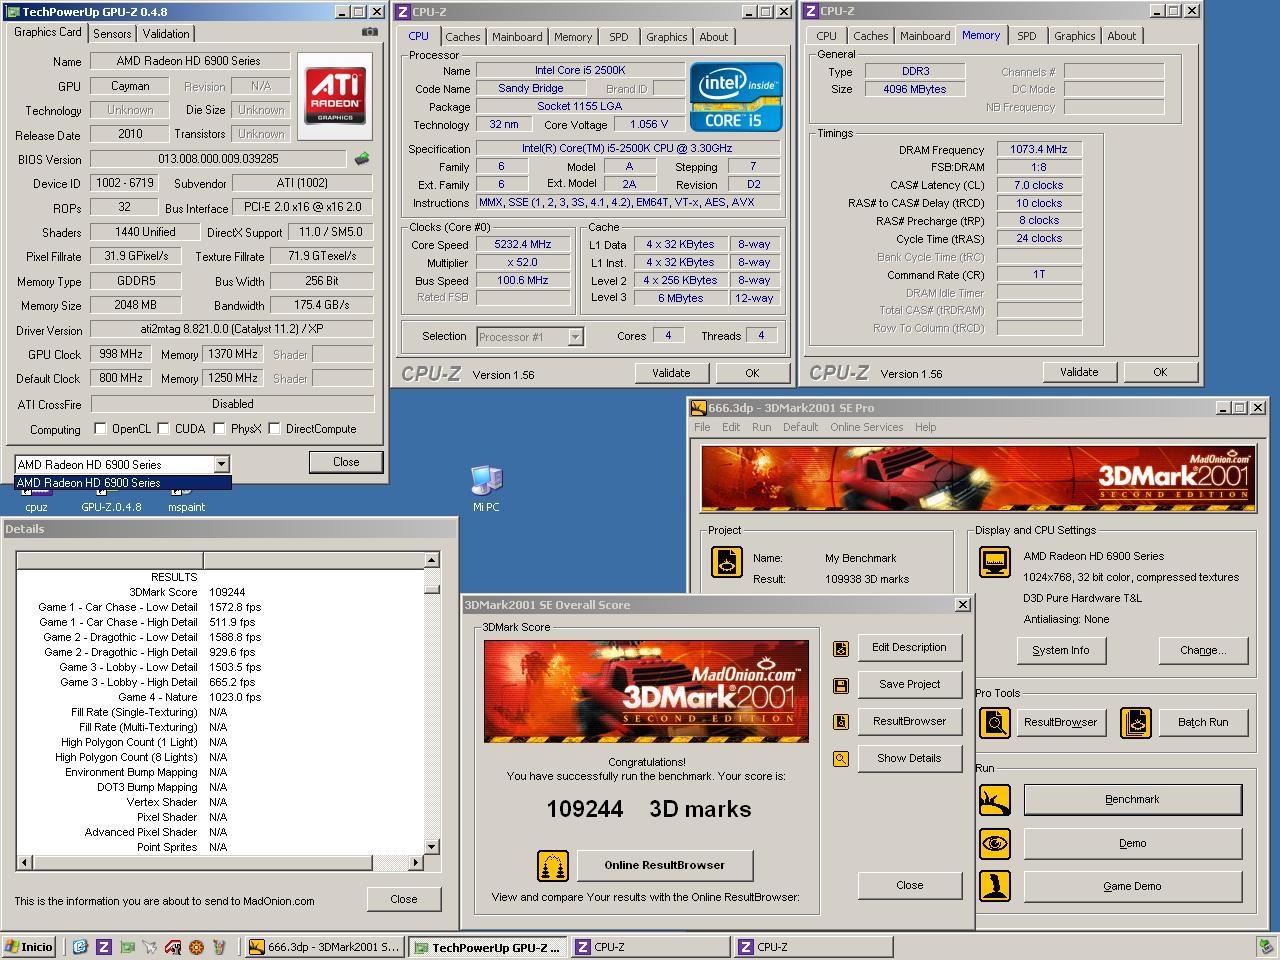Open the Graphics tab in right CPU-Z window
The height and width of the screenshot is (960, 1280).
click(1075, 36)
